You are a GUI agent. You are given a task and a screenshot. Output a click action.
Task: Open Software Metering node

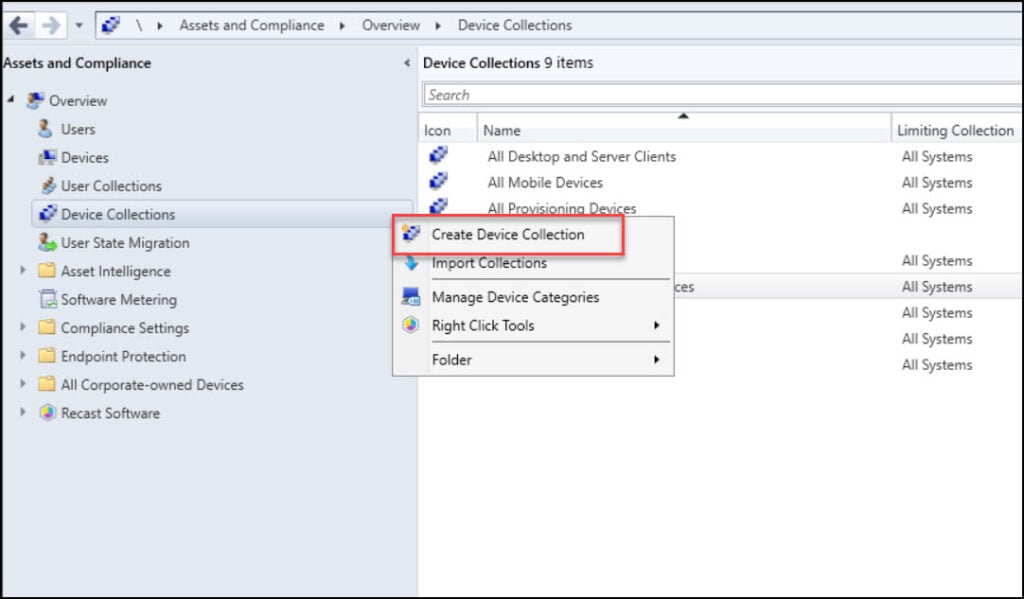(x=119, y=300)
